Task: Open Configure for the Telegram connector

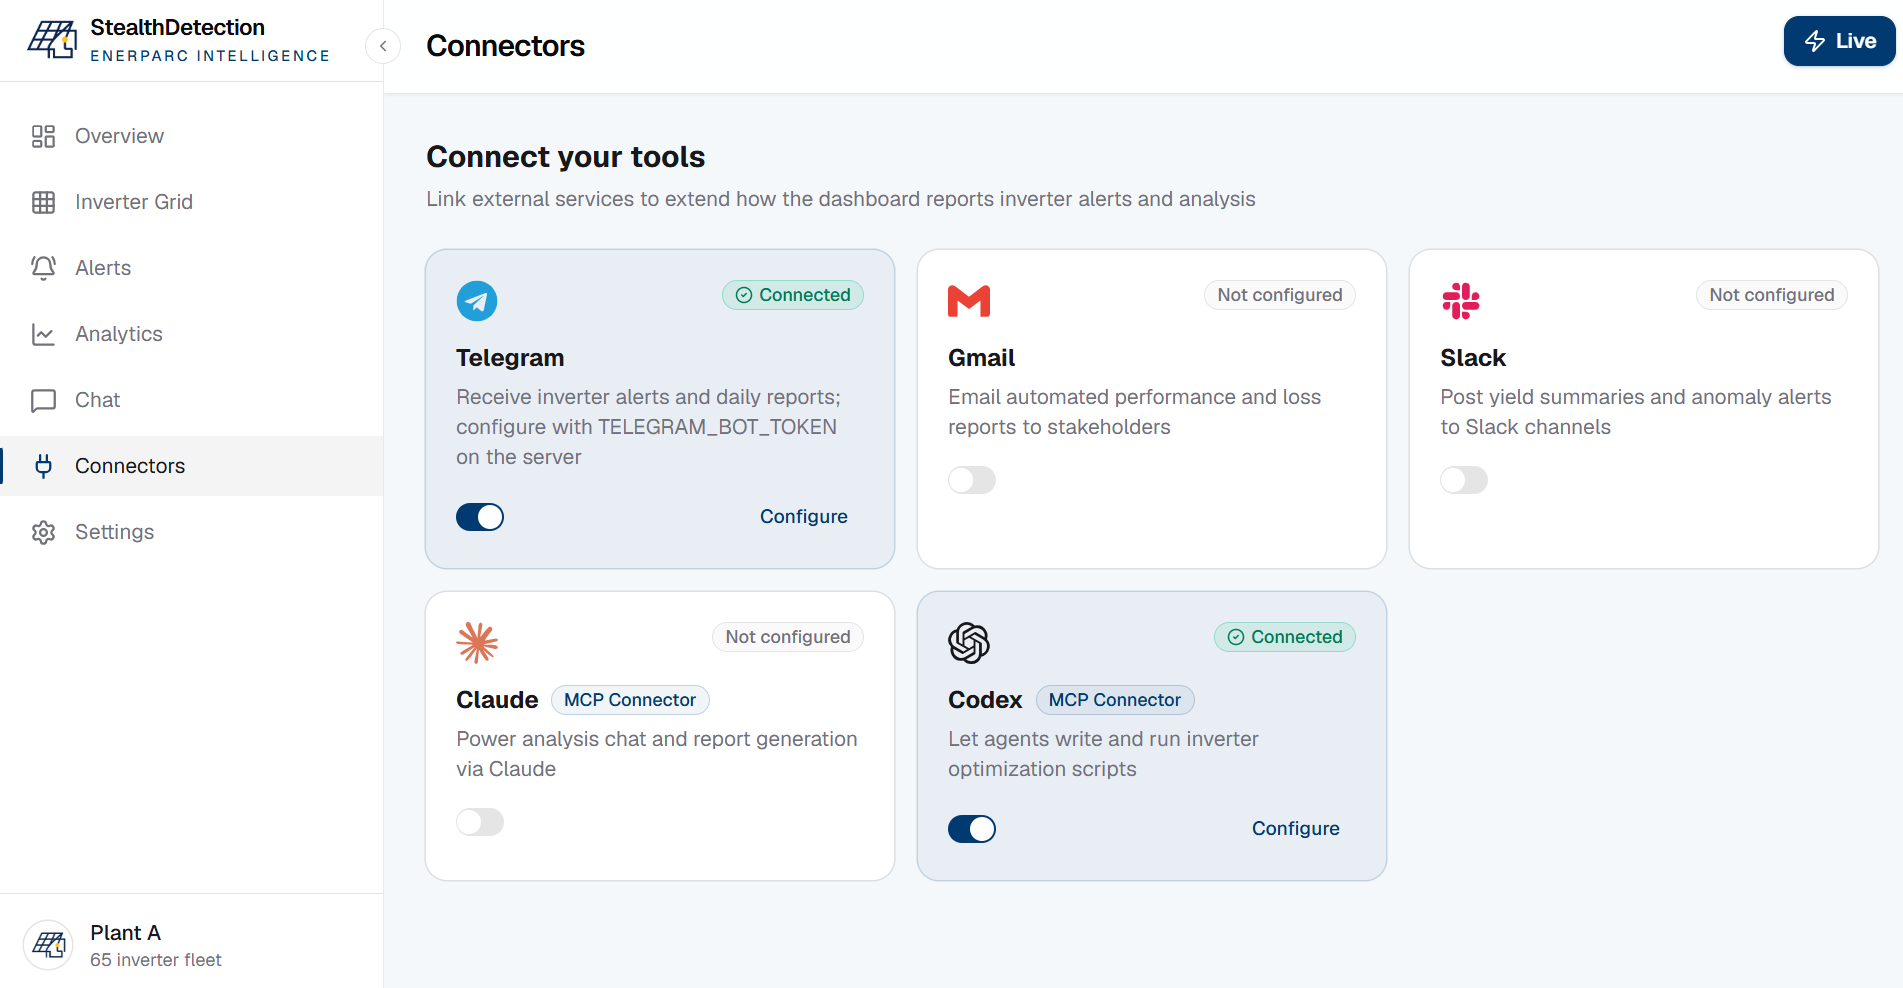Action: [x=804, y=517]
